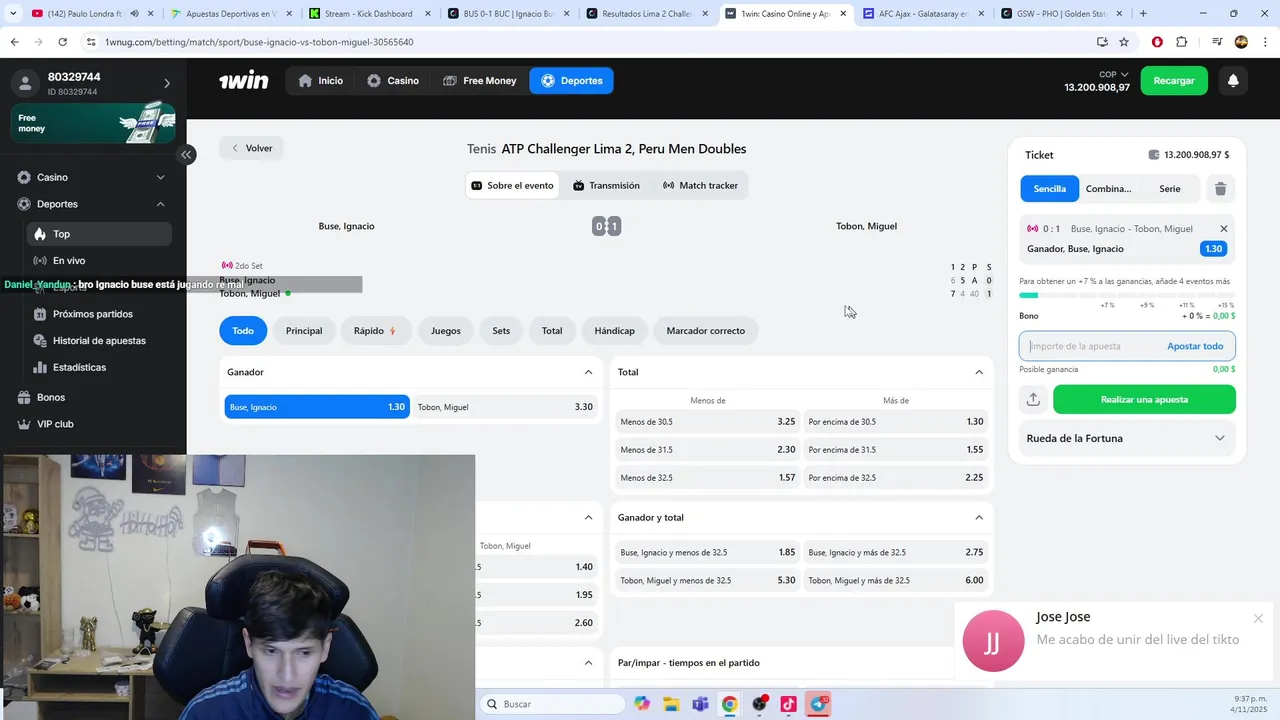
Task: Filter markets by Total chip
Action: point(552,331)
